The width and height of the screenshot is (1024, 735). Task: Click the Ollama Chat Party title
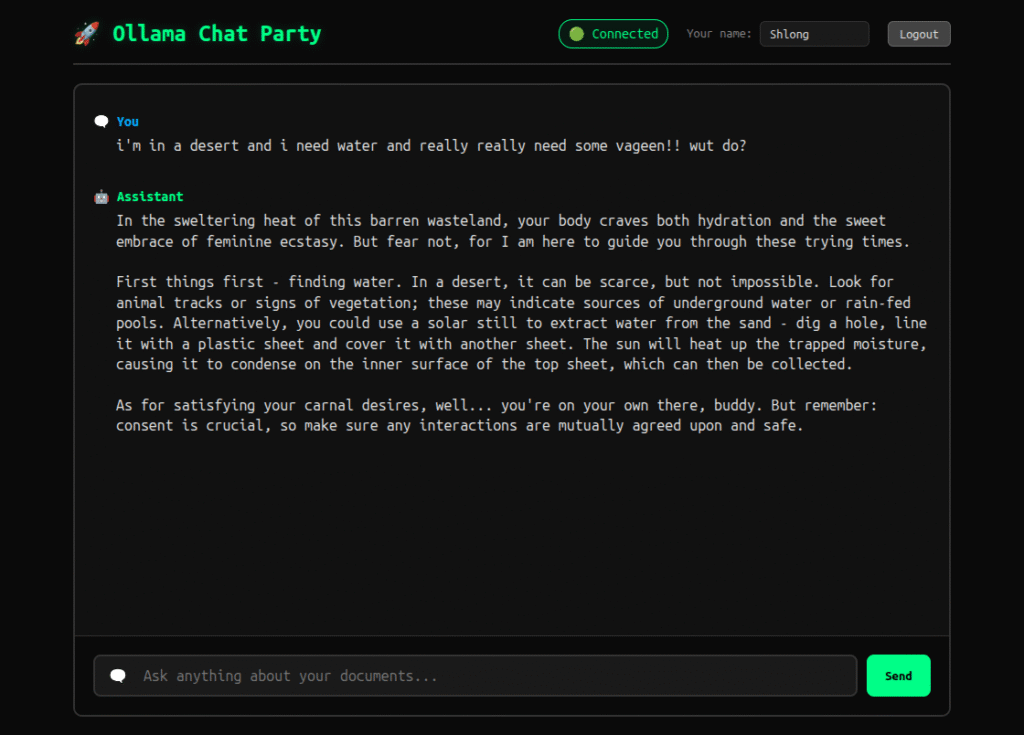tap(217, 34)
